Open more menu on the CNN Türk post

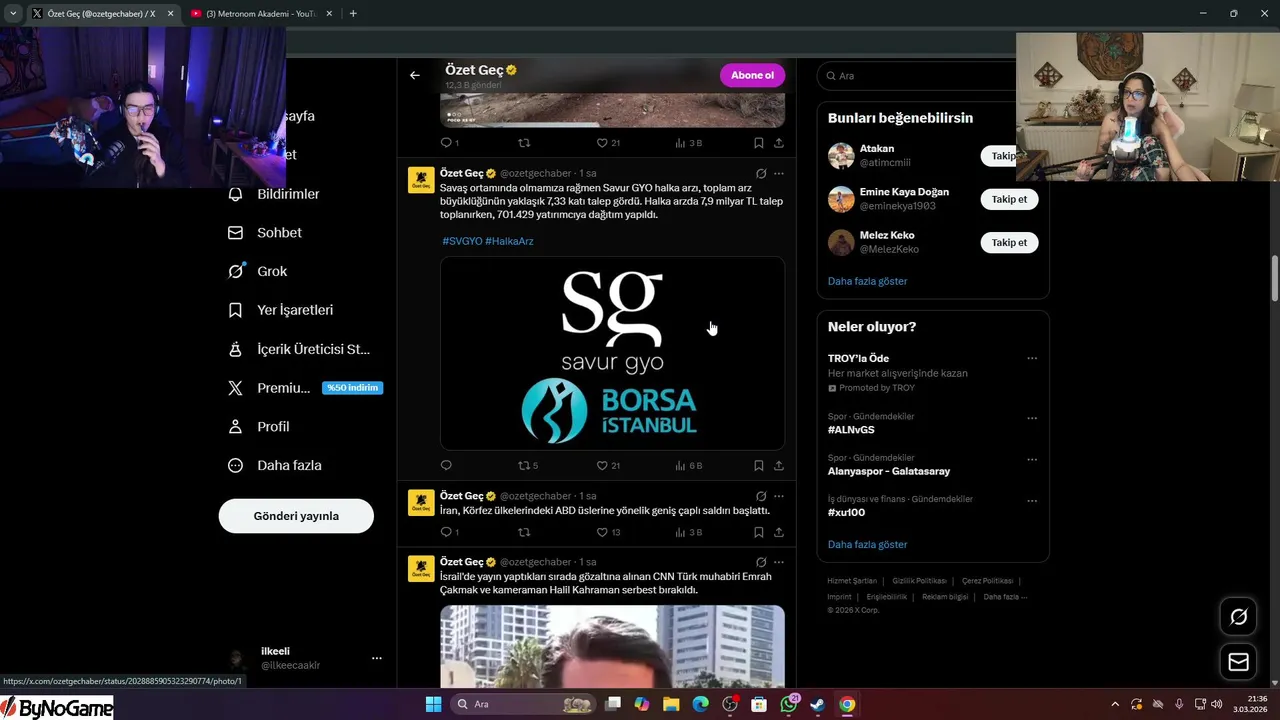779,562
